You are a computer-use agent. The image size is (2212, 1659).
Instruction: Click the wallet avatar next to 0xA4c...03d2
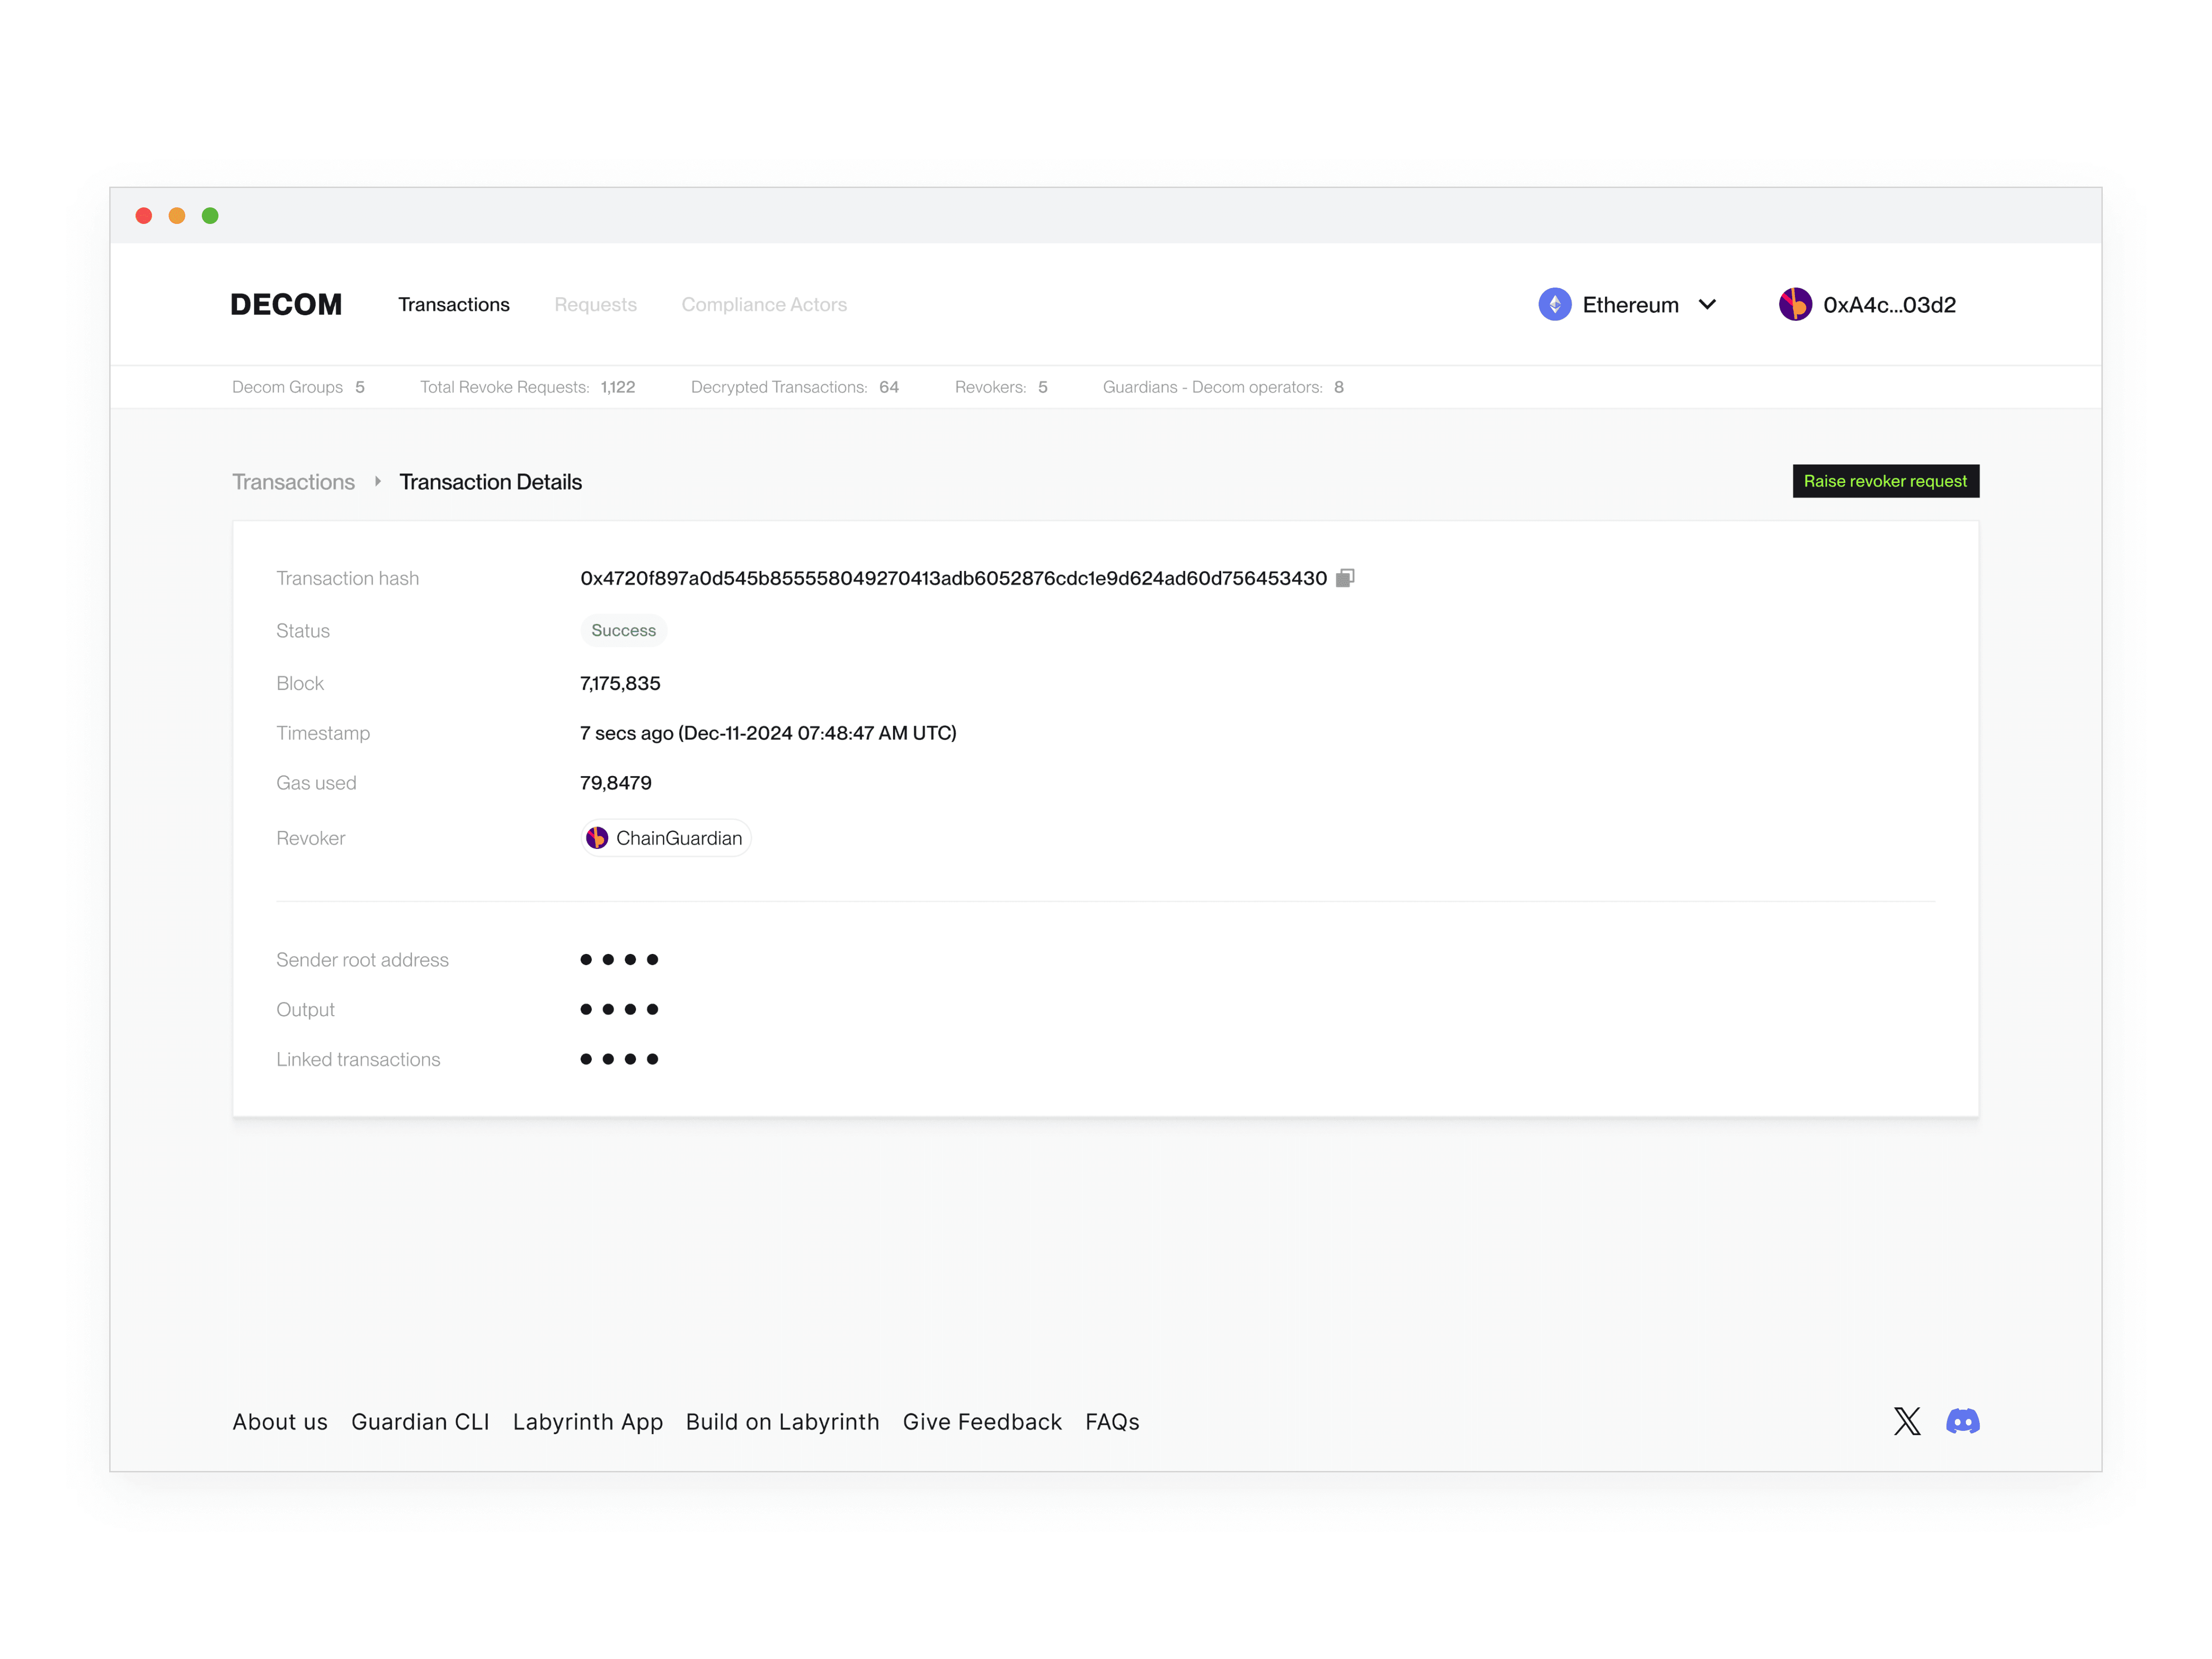(x=1794, y=304)
